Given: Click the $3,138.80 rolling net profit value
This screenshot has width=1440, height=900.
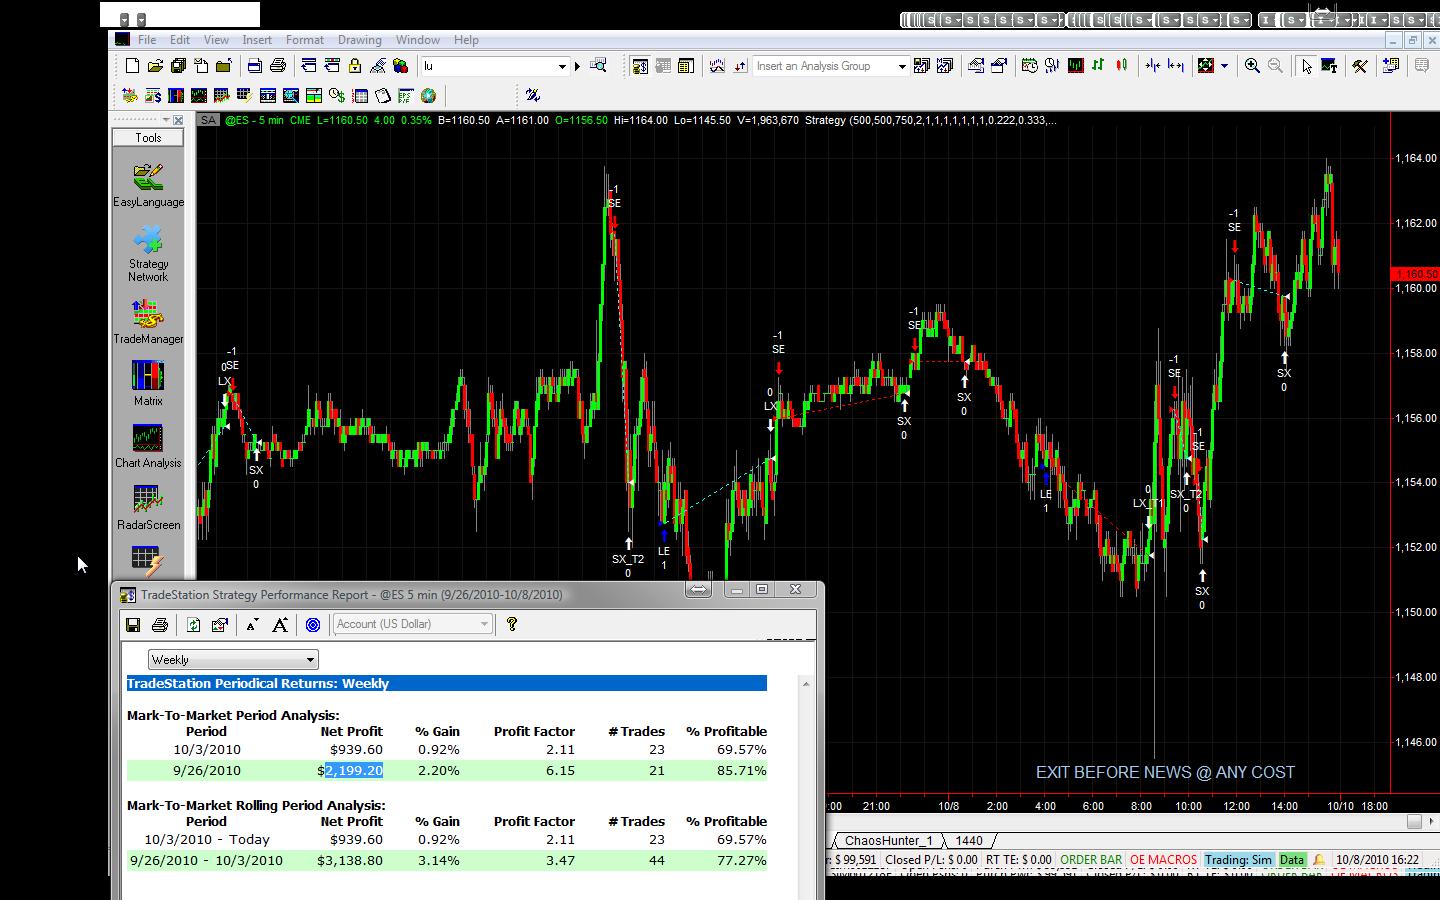Looking at the screenshot, I should (350, 860).
